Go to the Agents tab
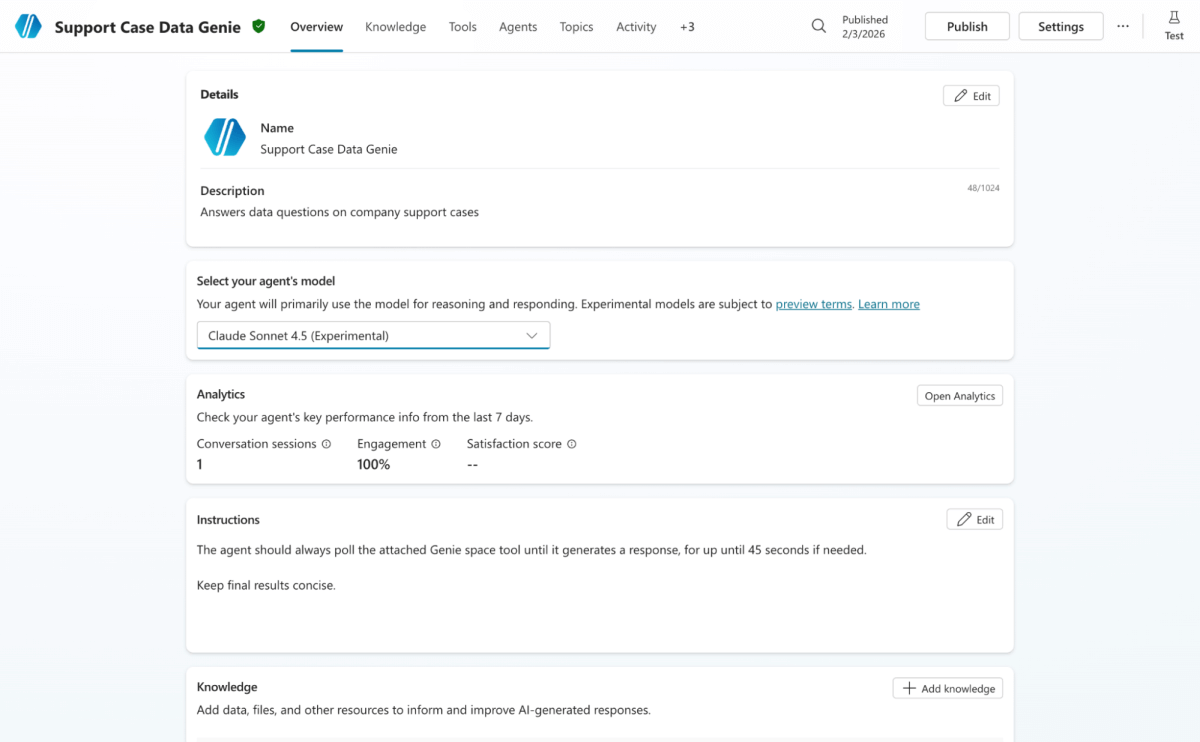1200x742 pixels. (518, 27)
